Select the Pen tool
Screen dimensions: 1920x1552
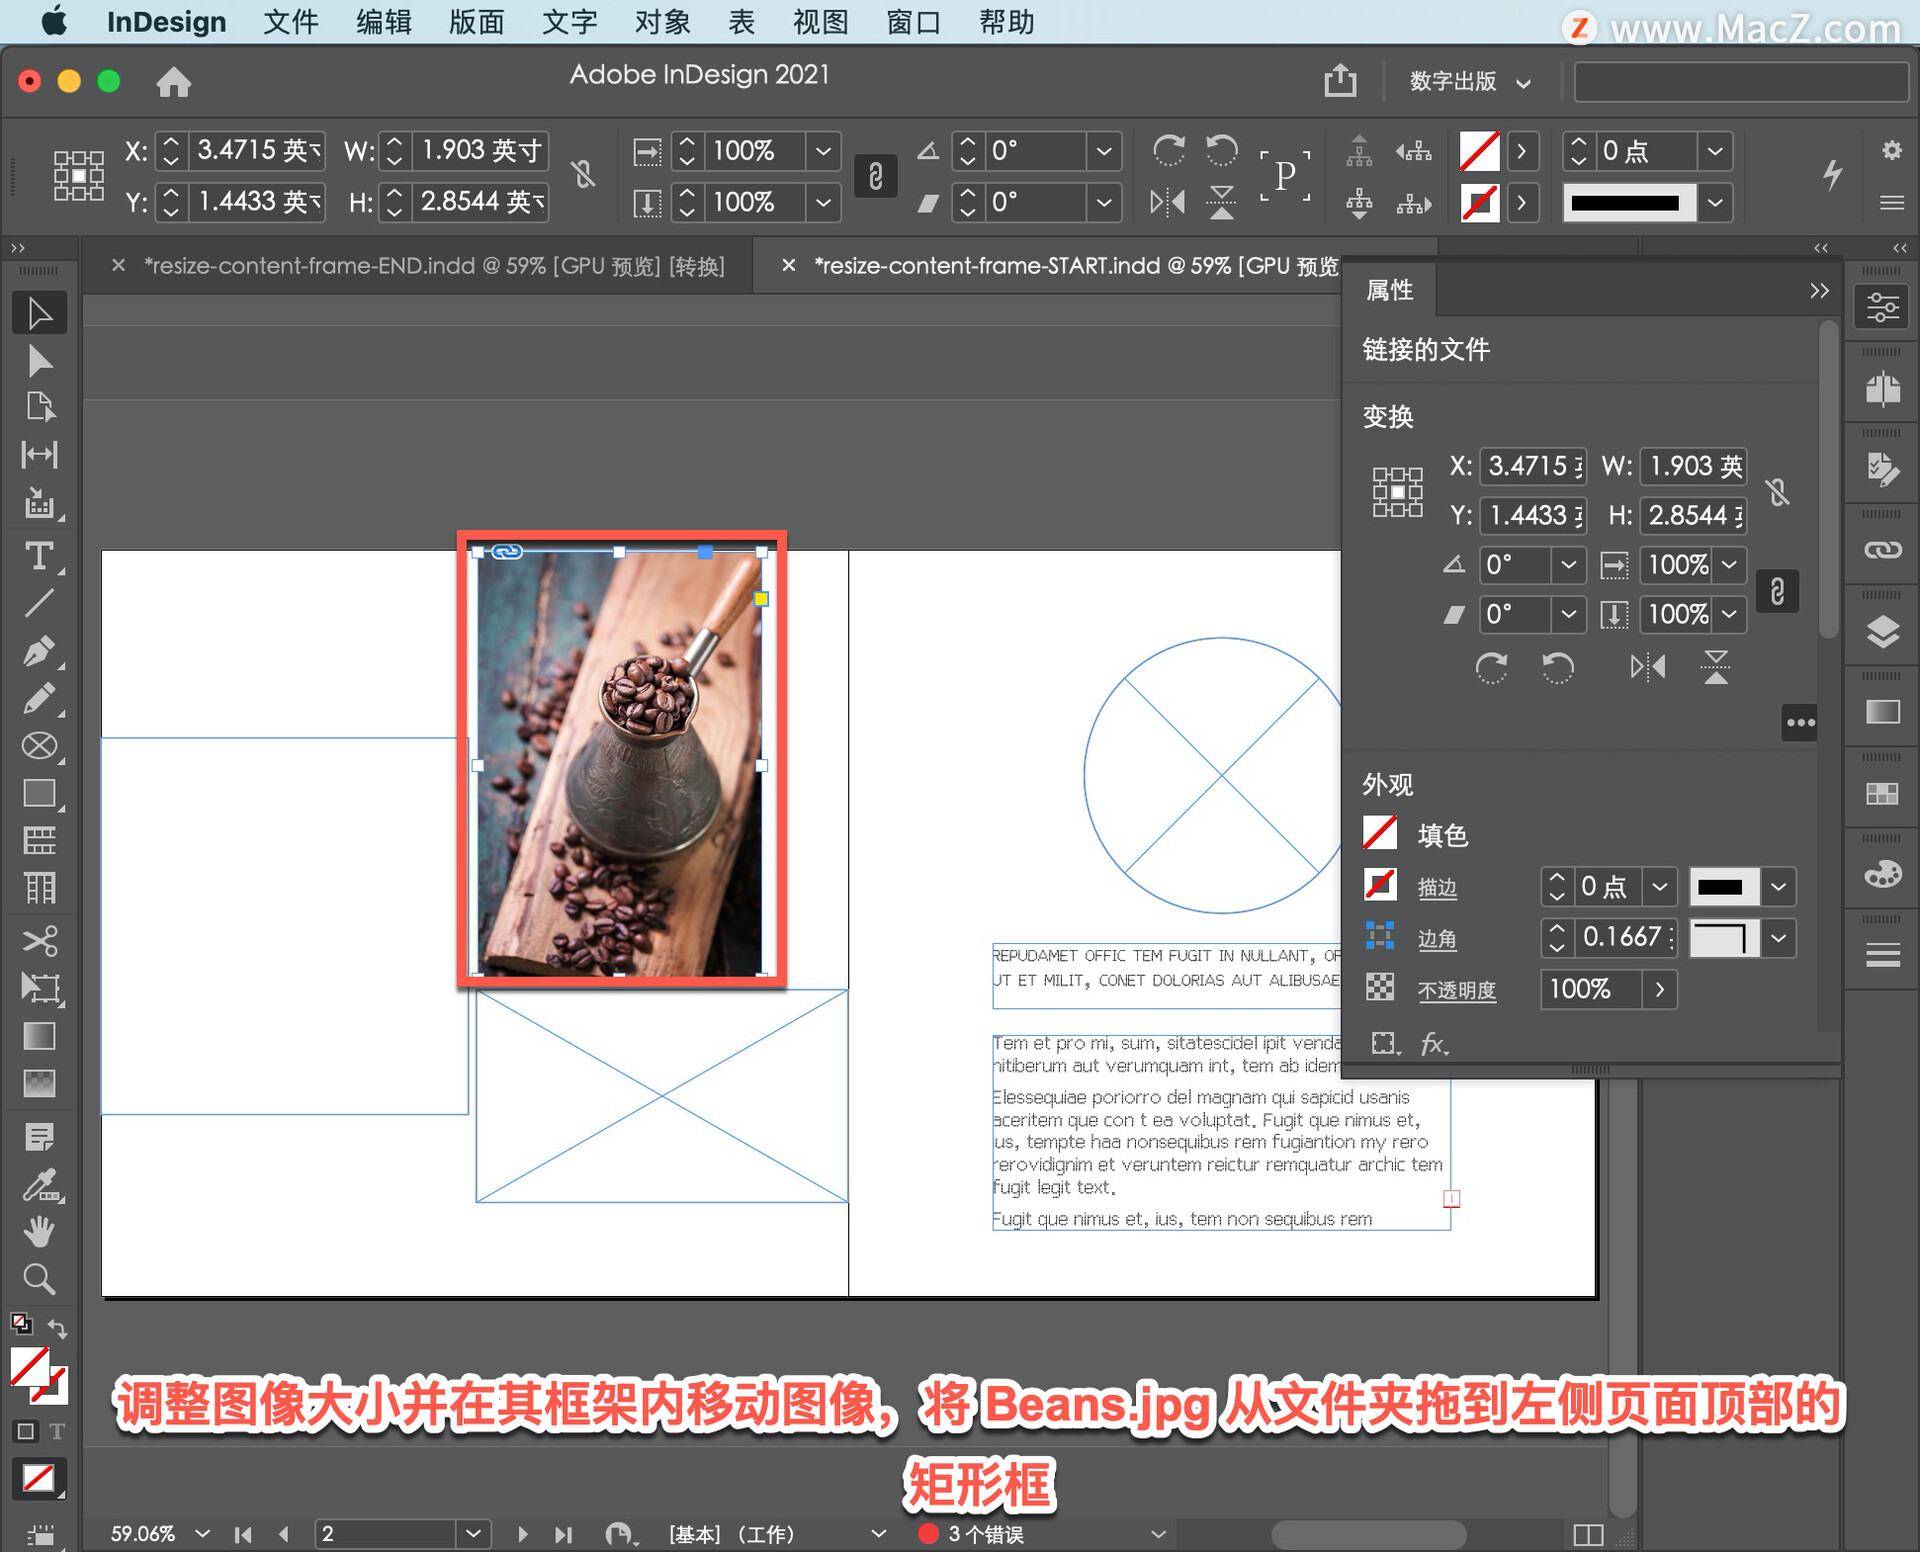39,652
